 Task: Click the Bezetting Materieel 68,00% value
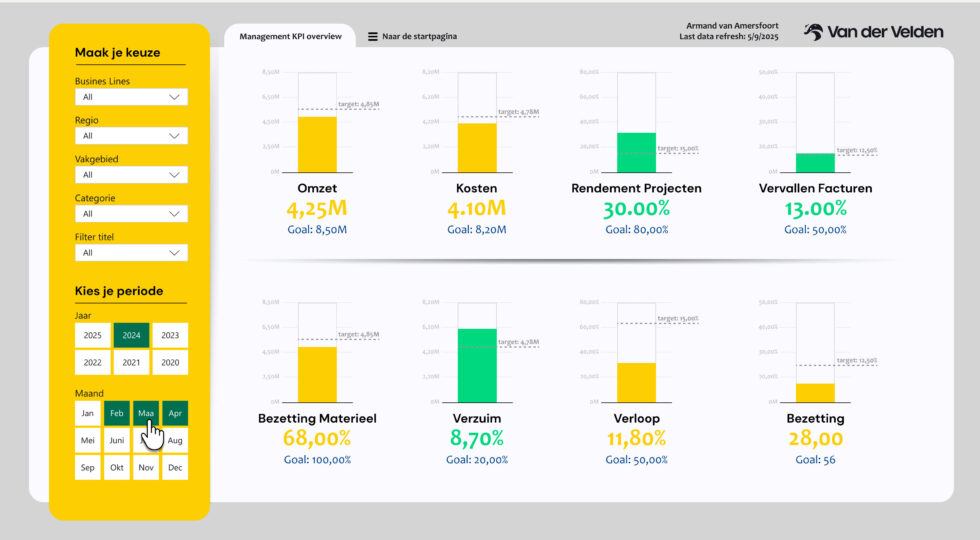pyautogui.click(x=317, y=438)
